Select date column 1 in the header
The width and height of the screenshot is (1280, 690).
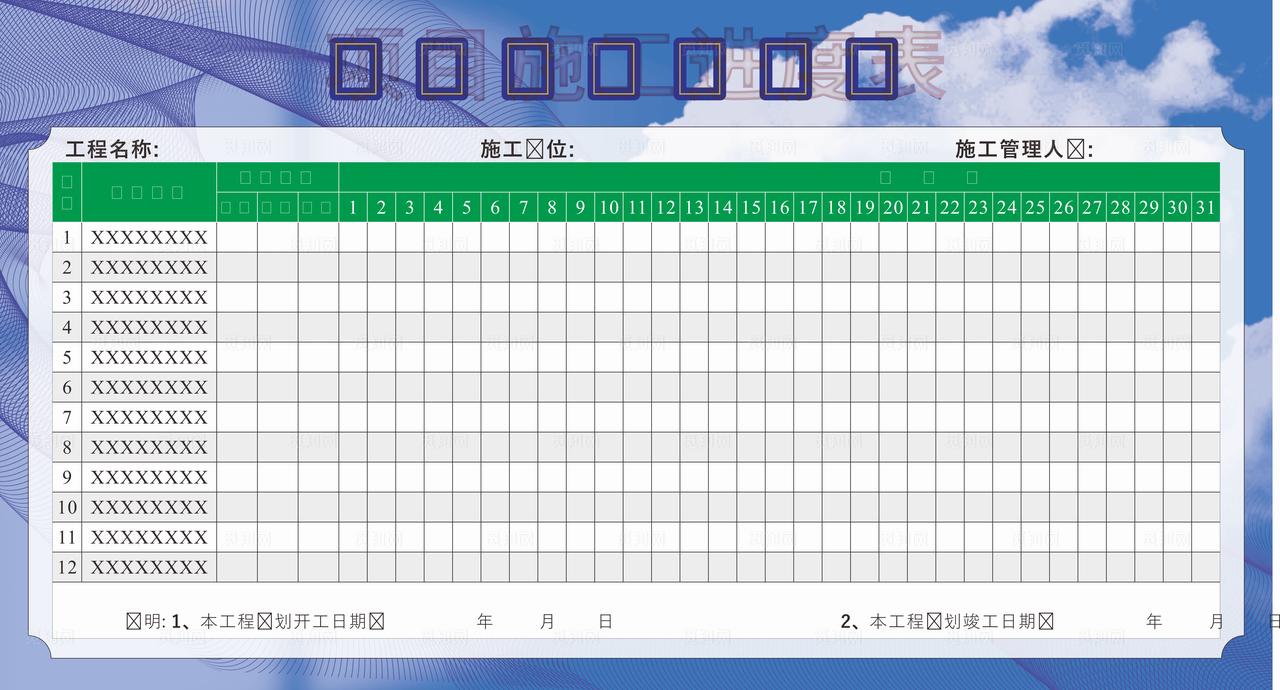[x=352, y=208]
